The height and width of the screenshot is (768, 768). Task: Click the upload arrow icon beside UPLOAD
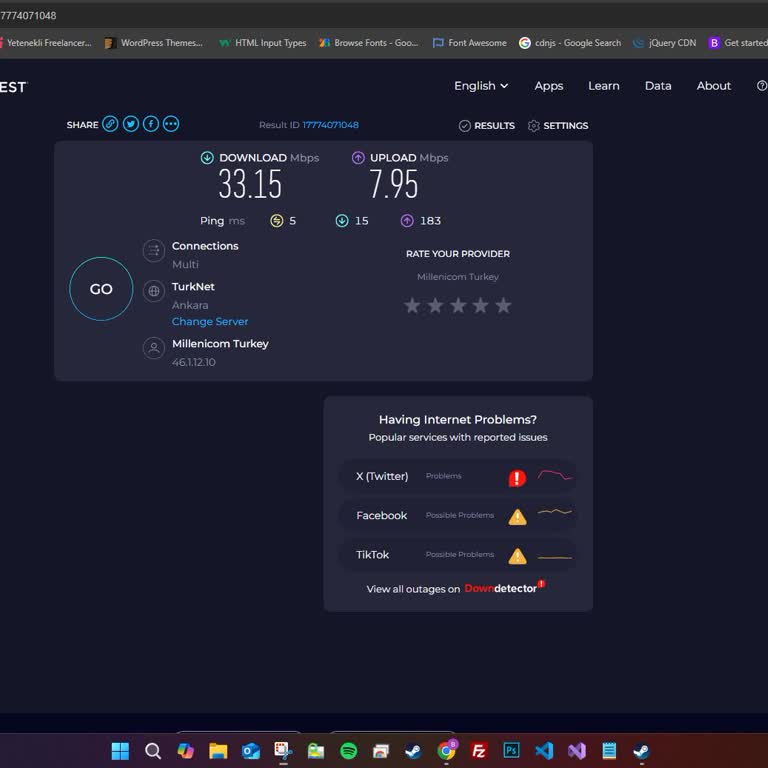358,158
